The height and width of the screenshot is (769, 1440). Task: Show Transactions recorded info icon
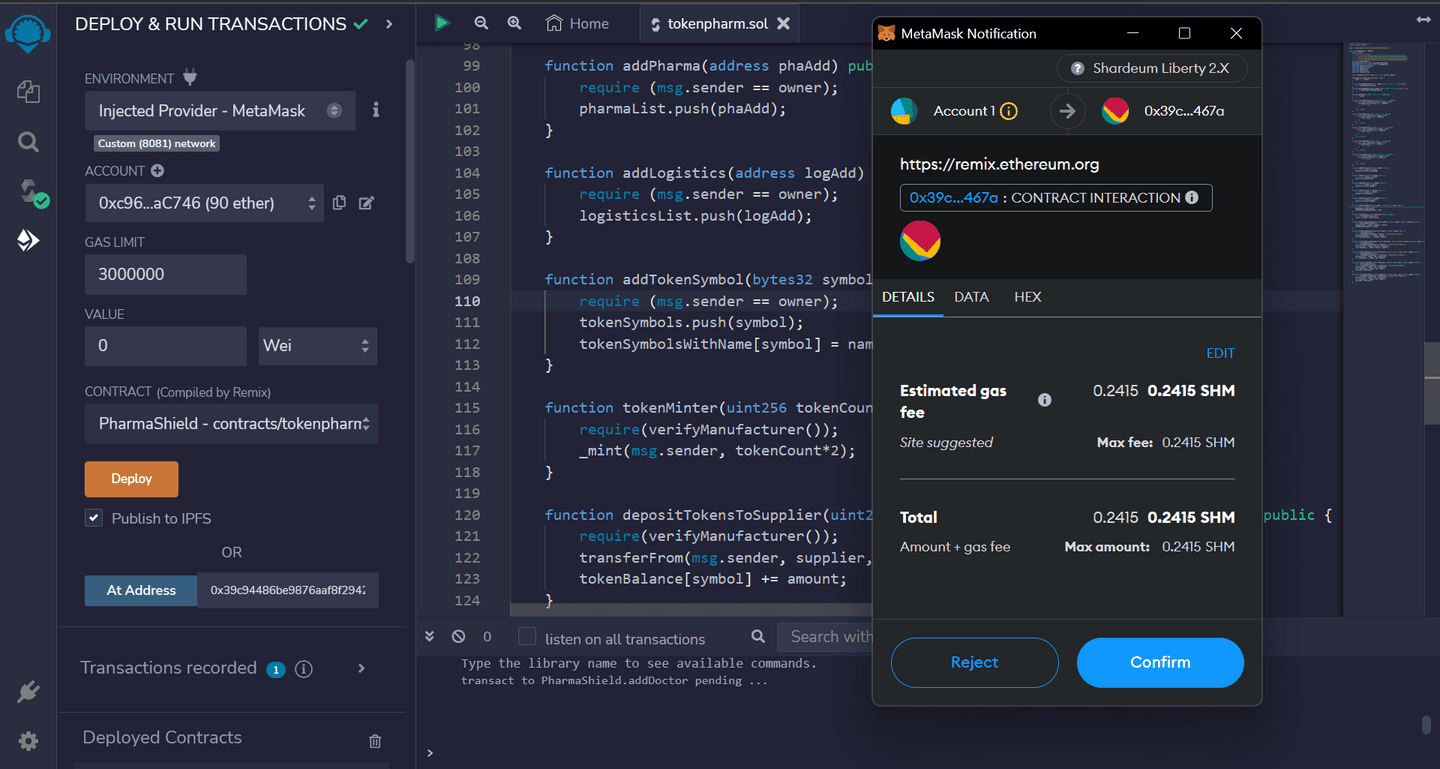[304, 669]
